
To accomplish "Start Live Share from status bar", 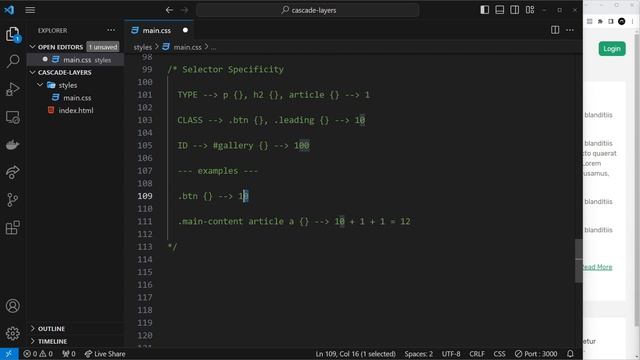I will (105, 353).
